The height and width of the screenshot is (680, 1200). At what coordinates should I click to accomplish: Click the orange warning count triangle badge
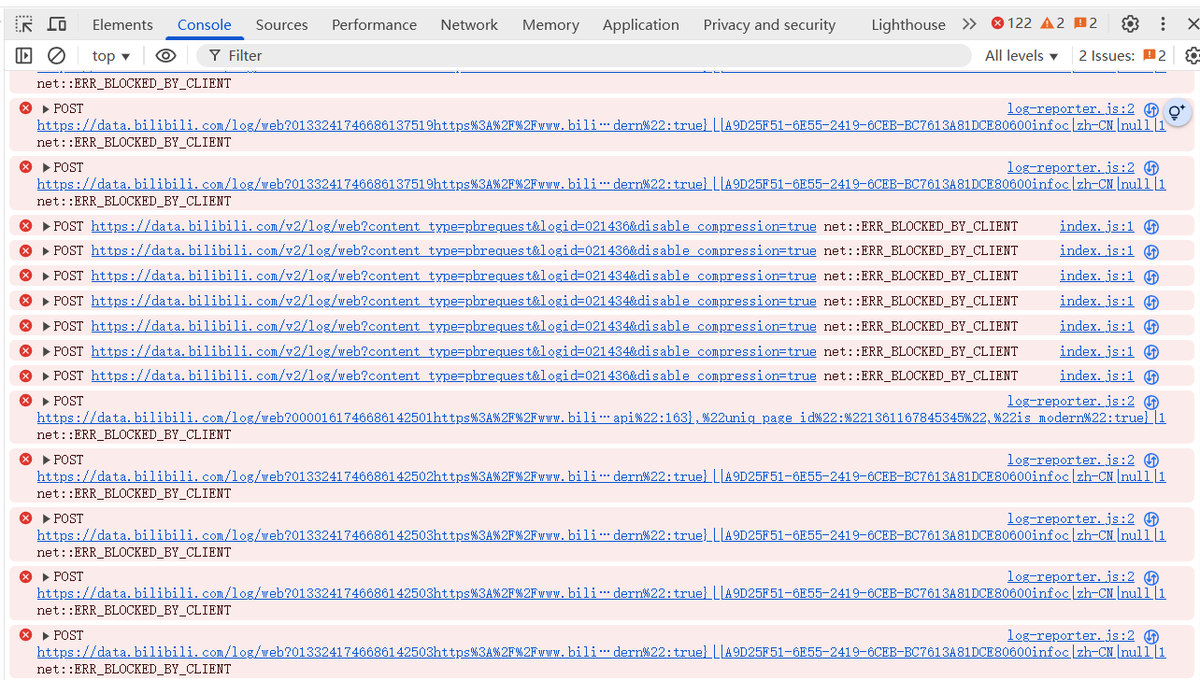[x=1053, y=24]
